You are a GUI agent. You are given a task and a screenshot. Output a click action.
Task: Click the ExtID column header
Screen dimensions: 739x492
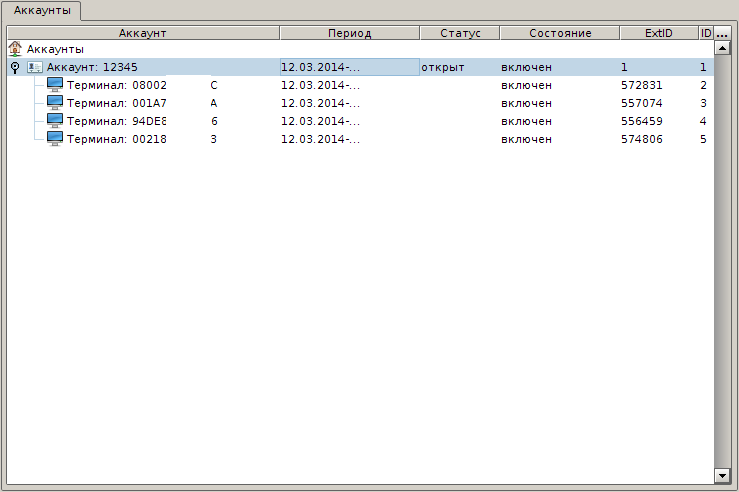tap(658, 33)
